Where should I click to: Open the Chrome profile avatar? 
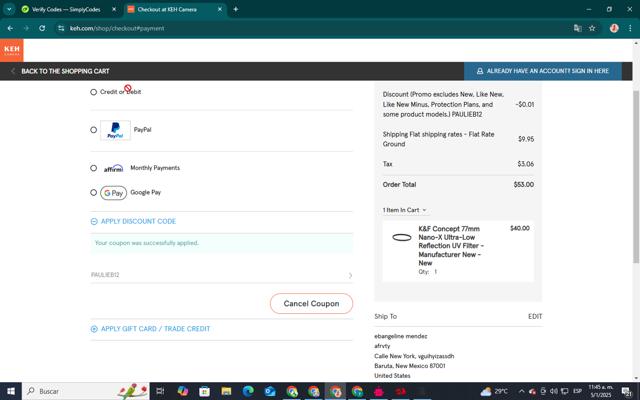[614, 28]
